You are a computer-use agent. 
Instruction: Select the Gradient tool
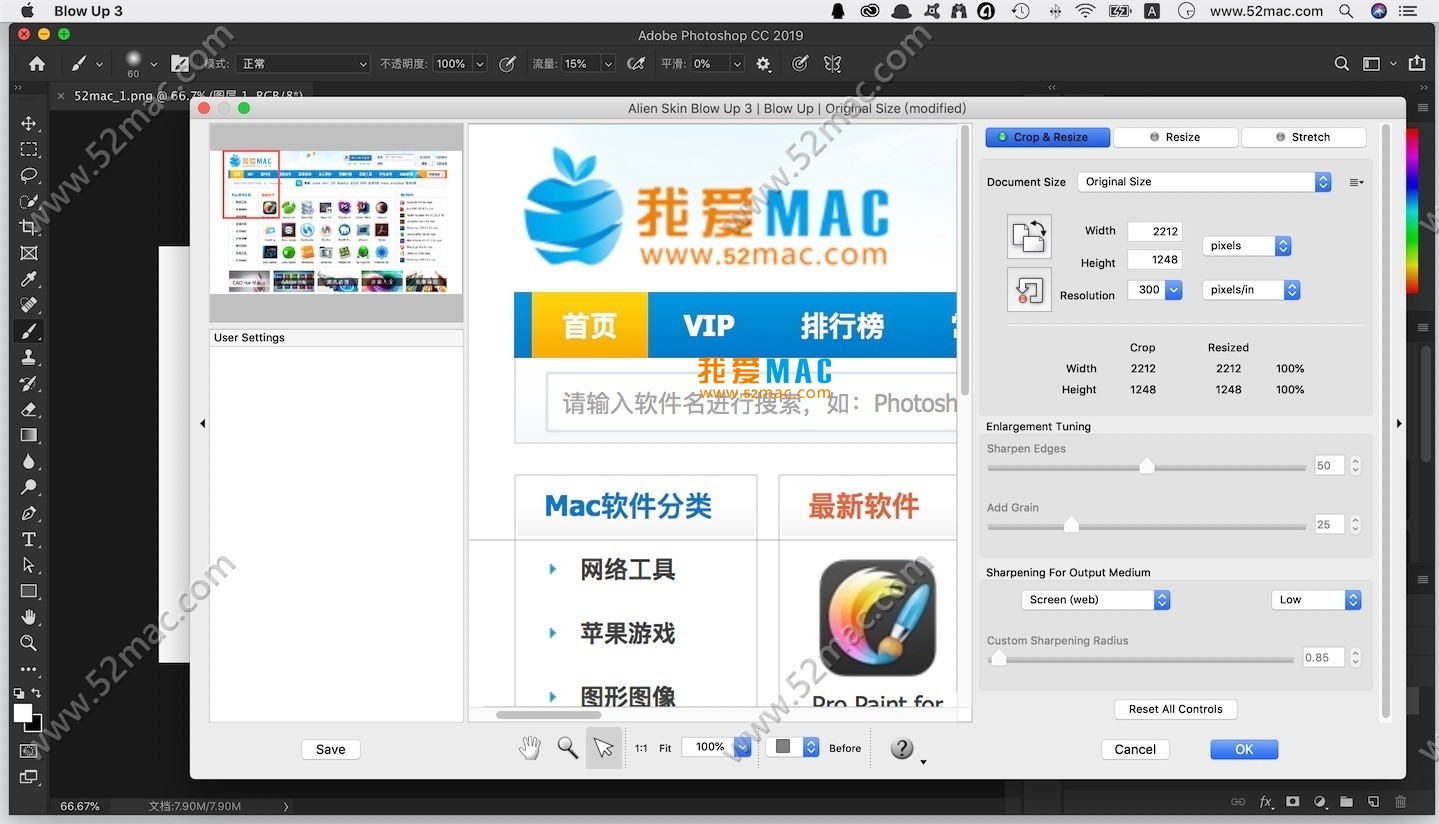pos(29,435)
